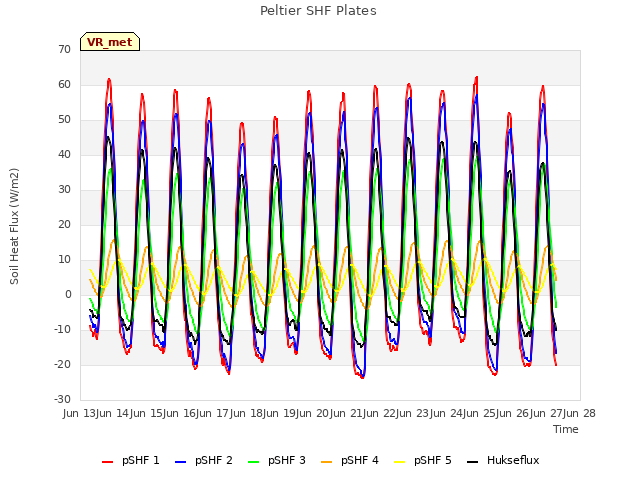
Task: Click the 30 y-axis tick label
Action: tap(64, 189)
